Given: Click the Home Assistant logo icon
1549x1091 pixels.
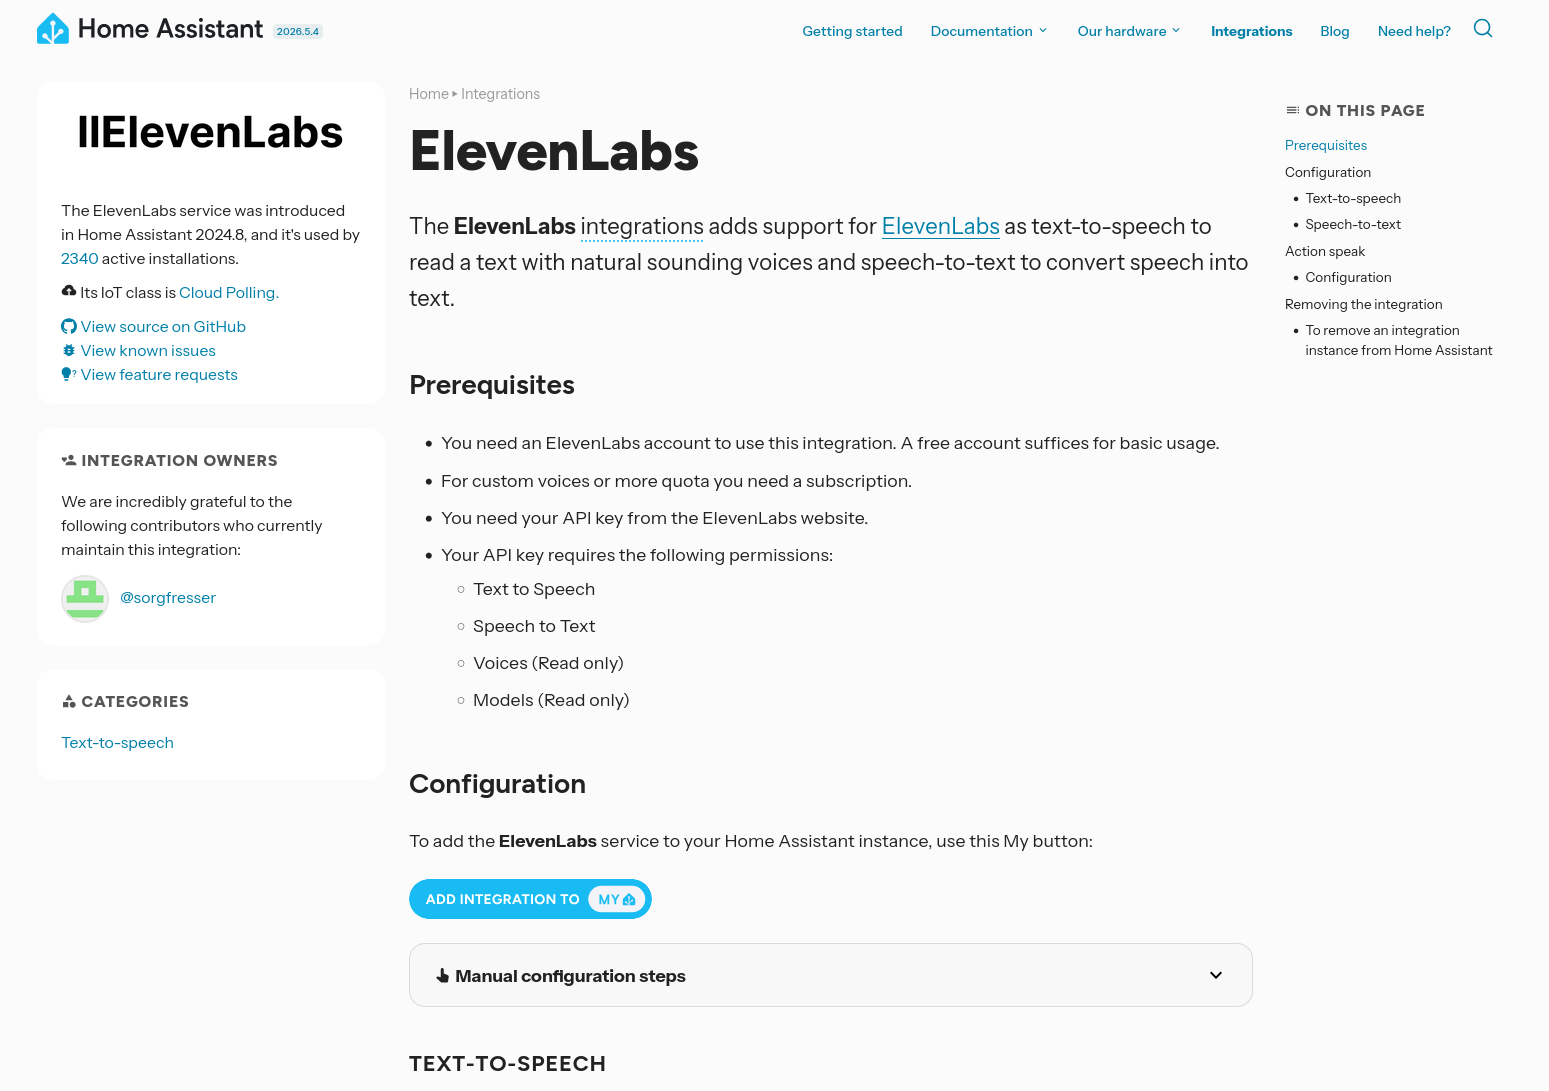Looking at the screenshot, I should [53, 29].
